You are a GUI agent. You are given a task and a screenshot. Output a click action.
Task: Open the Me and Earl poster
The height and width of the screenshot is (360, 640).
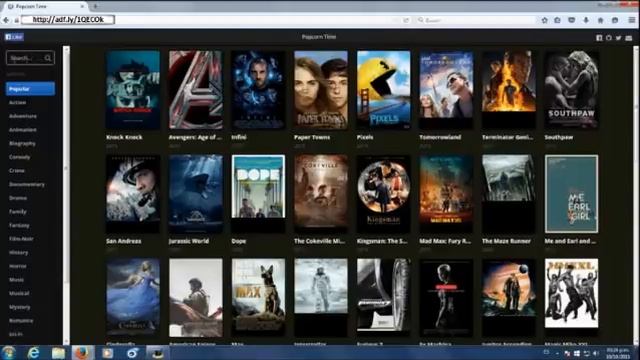tap(571, 193)
